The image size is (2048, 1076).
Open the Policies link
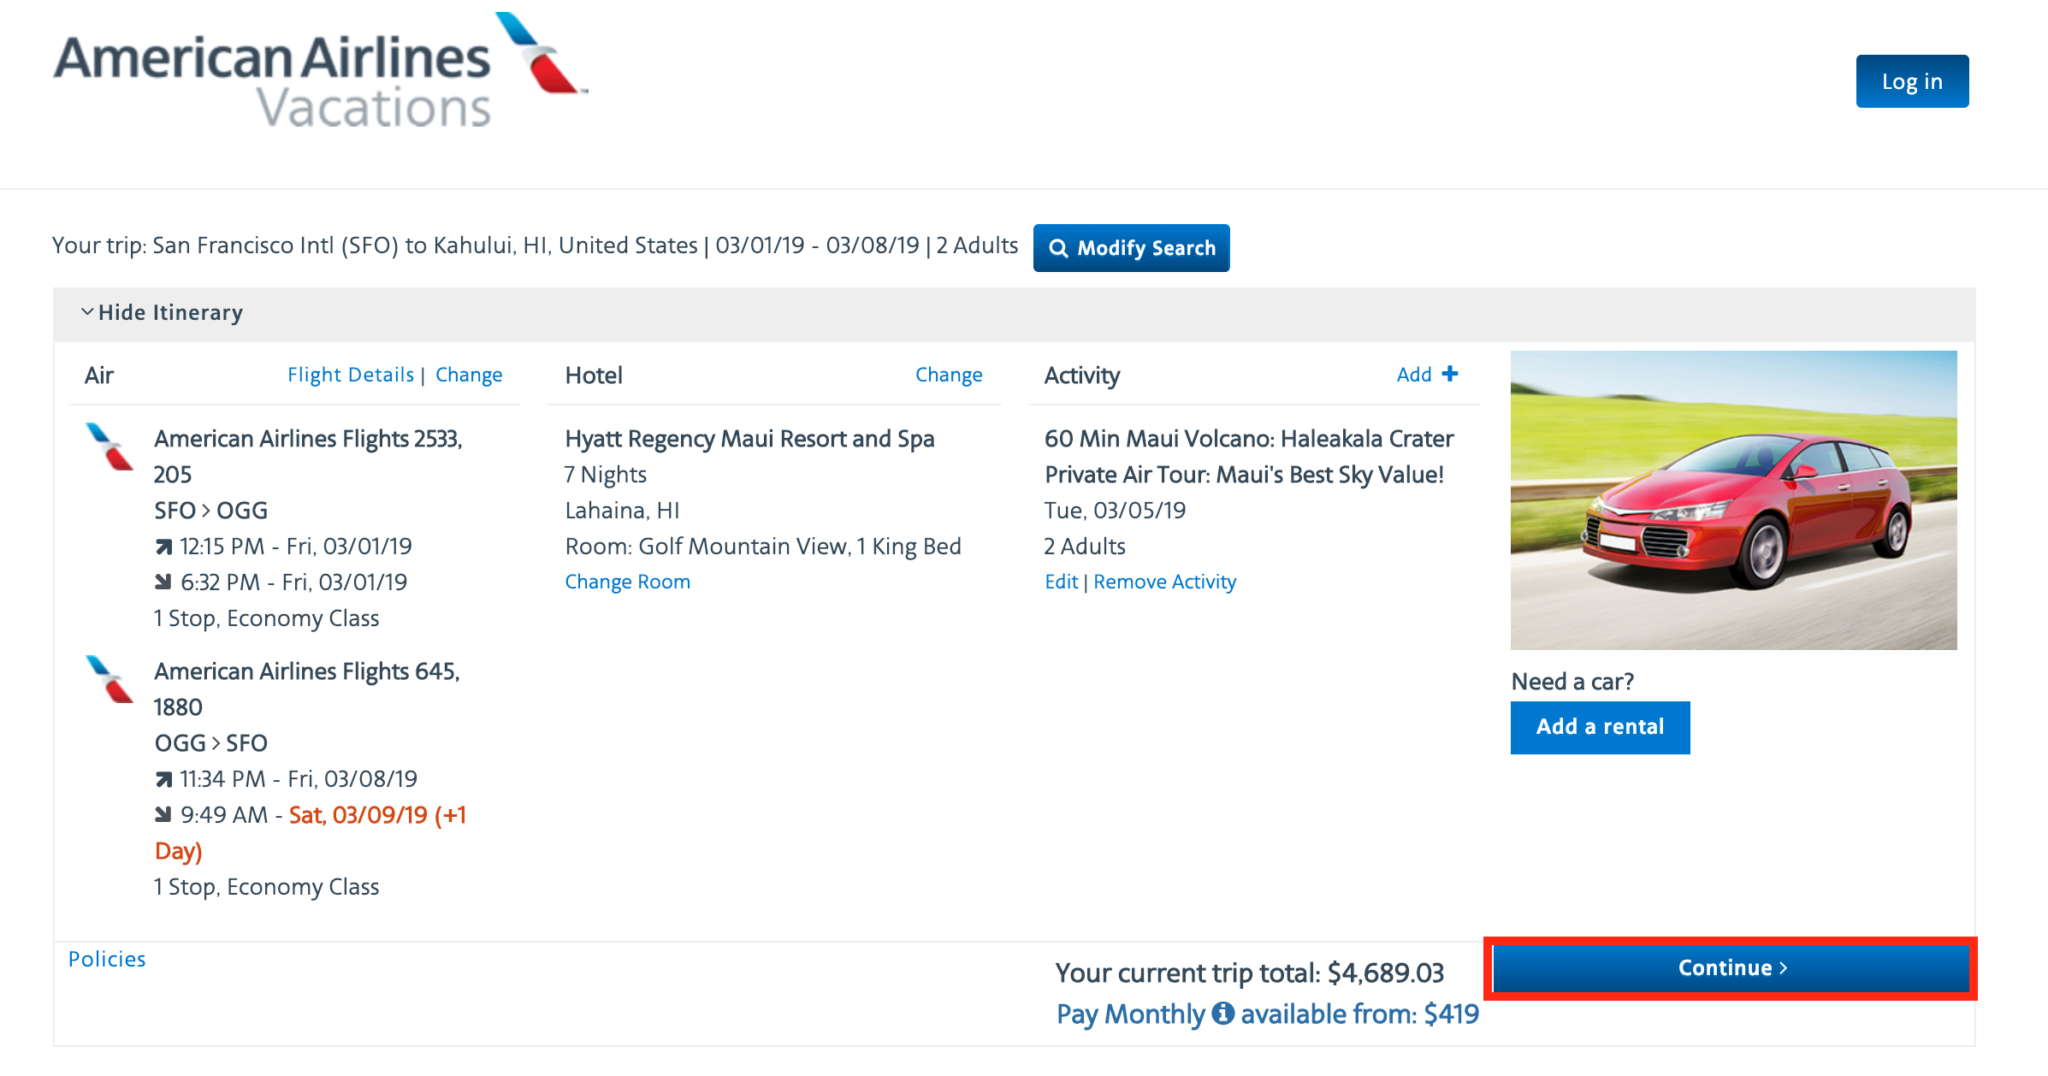(106, 958)
